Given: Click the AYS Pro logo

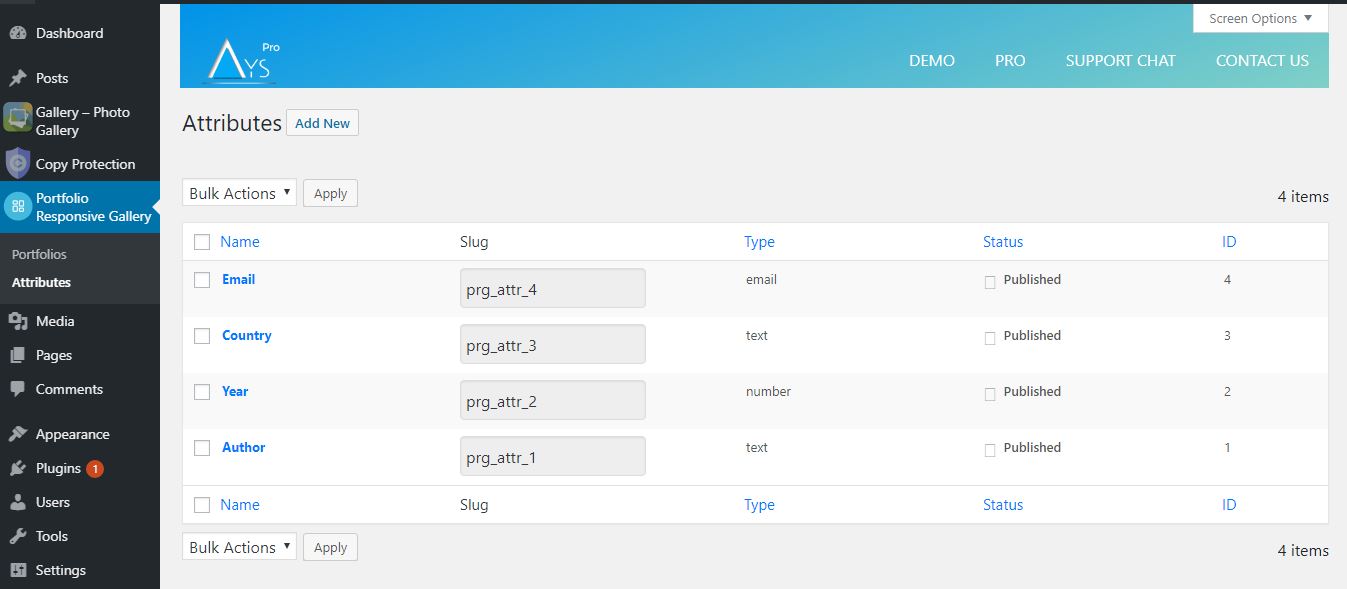Looking at the screenshot, I should coord(242,60).
